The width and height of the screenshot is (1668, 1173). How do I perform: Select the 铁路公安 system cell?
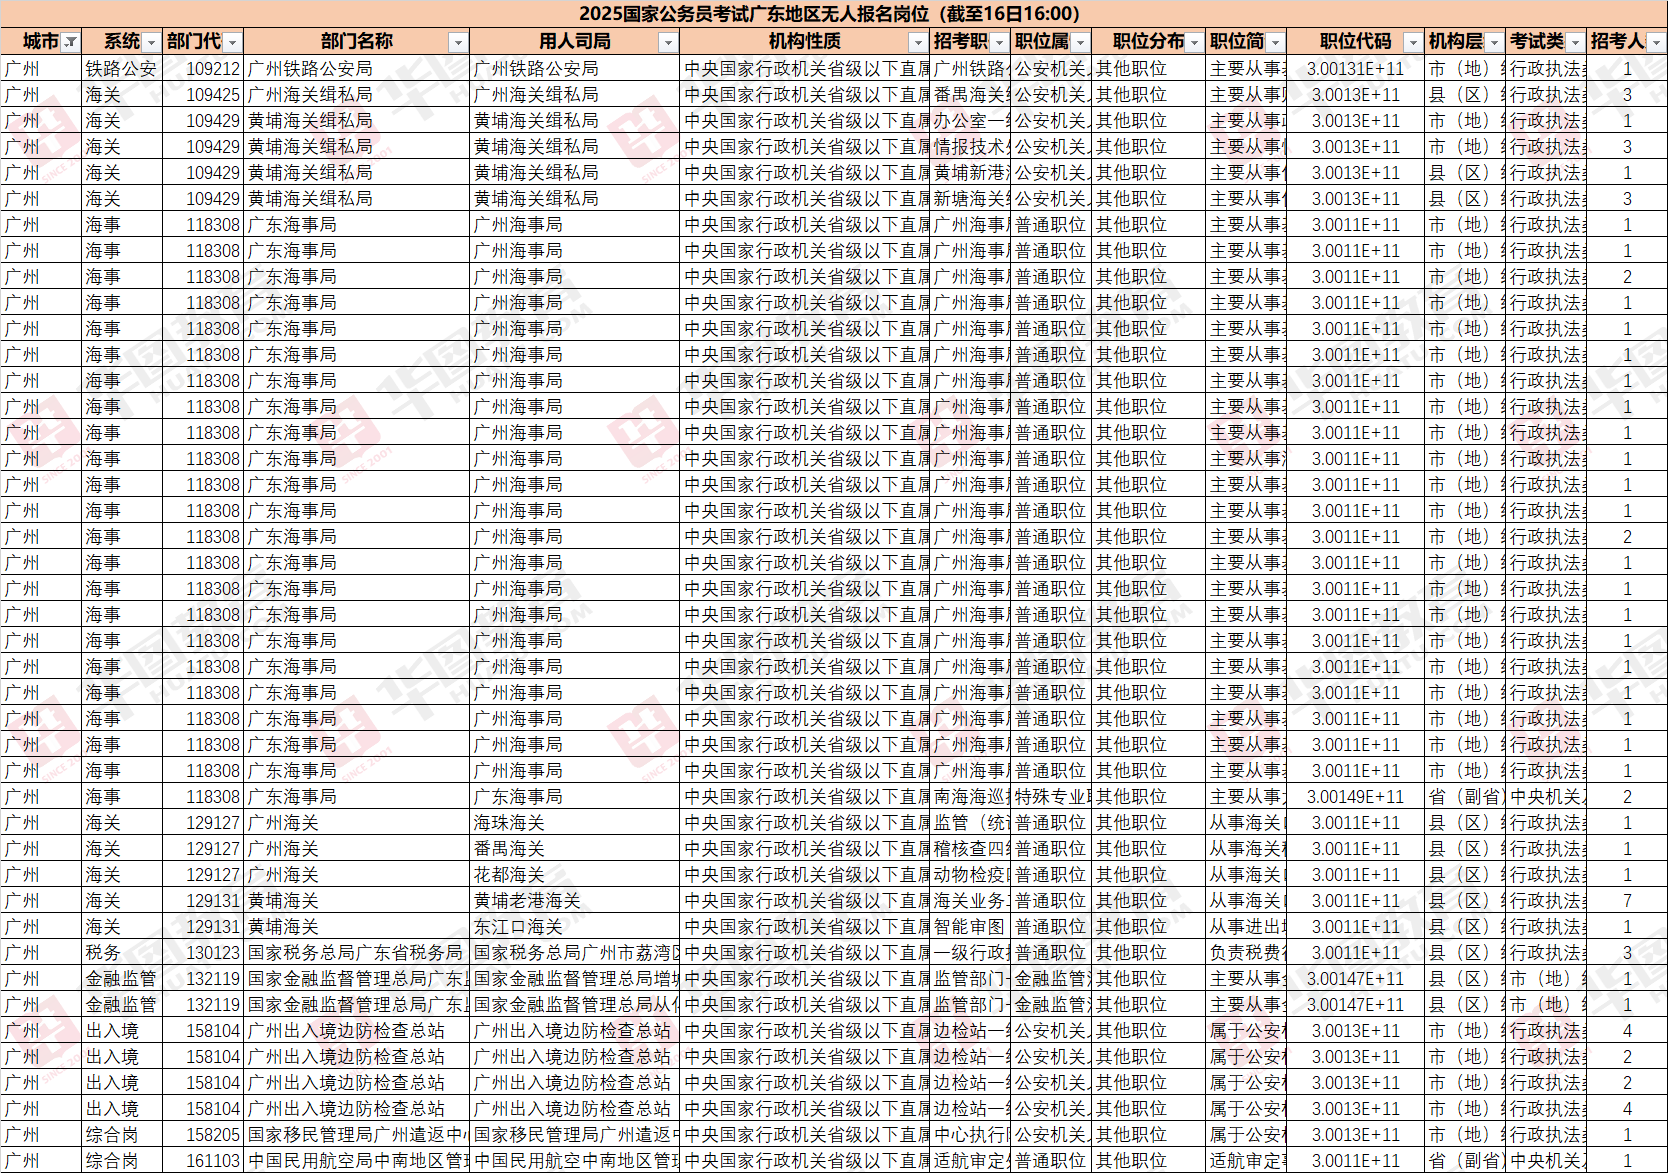[121, 69]
